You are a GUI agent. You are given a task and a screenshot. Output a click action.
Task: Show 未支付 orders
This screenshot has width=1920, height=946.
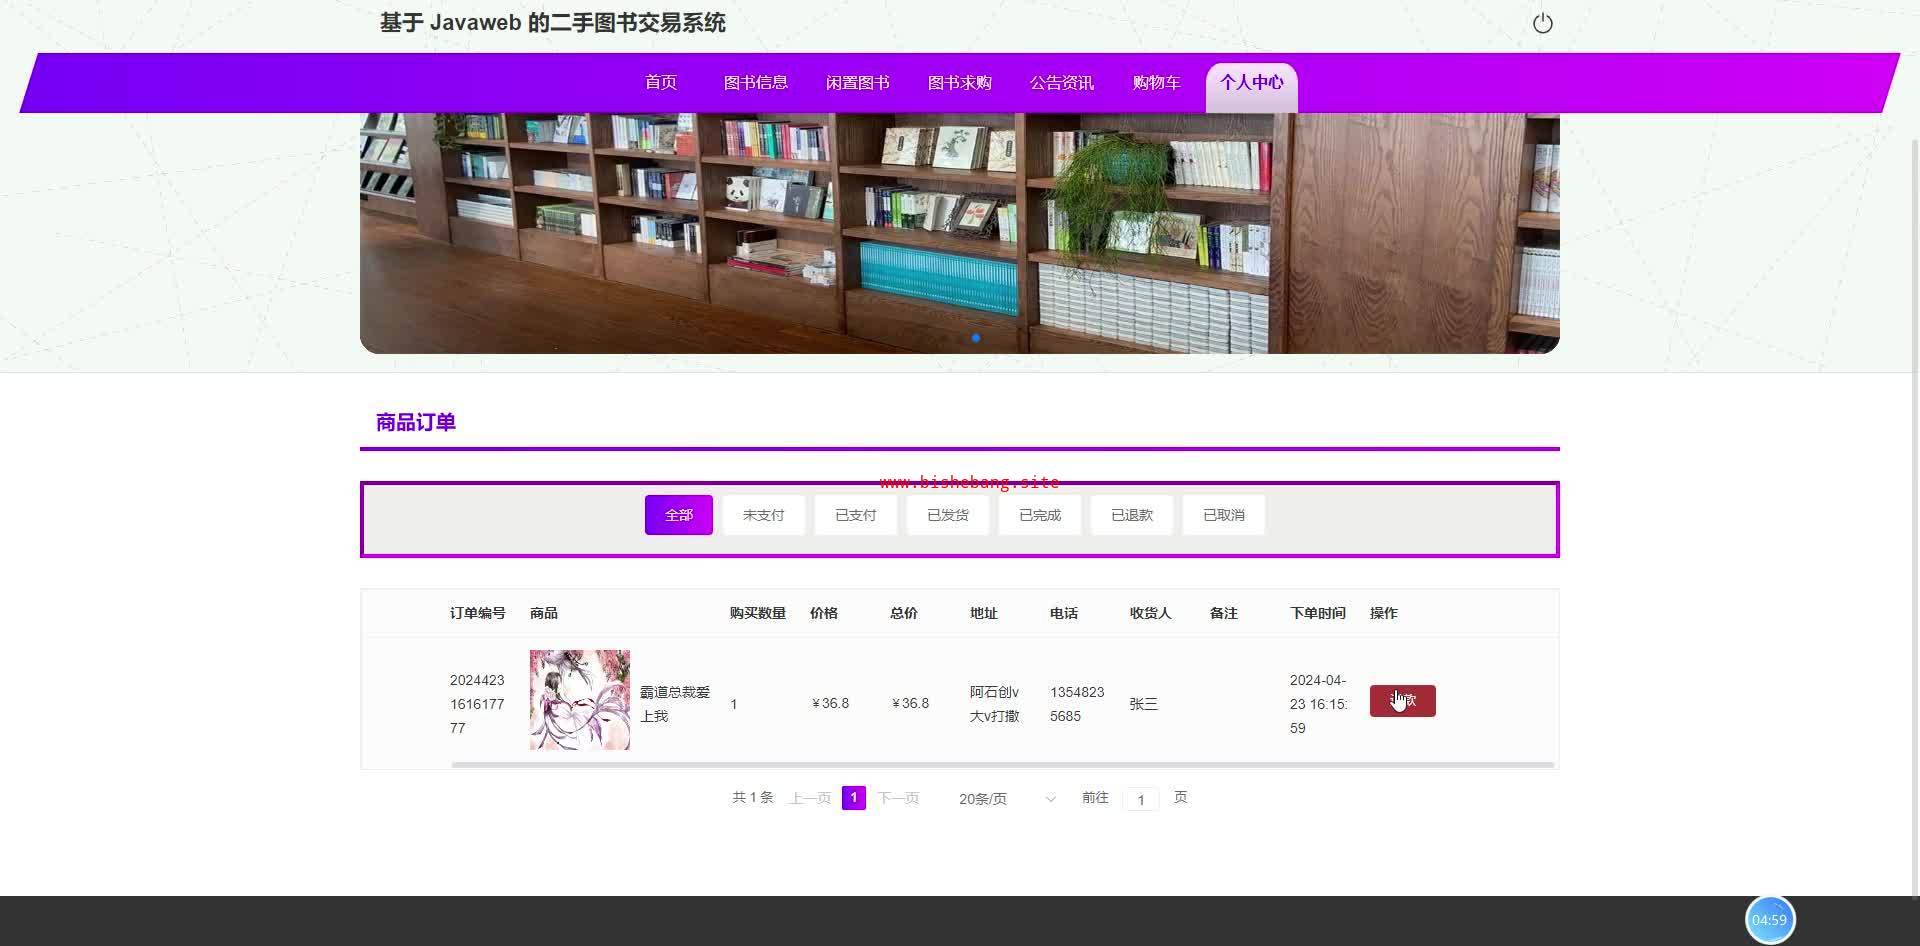764,515
